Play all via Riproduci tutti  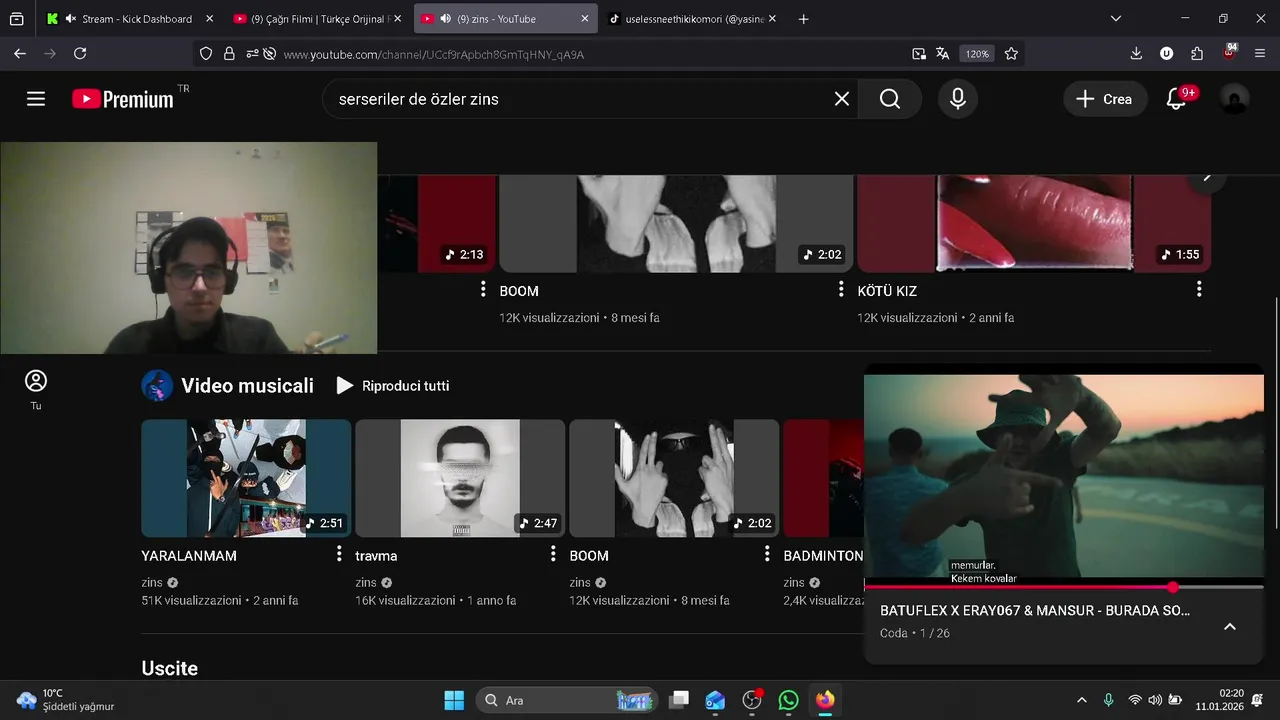pos(393,386)
